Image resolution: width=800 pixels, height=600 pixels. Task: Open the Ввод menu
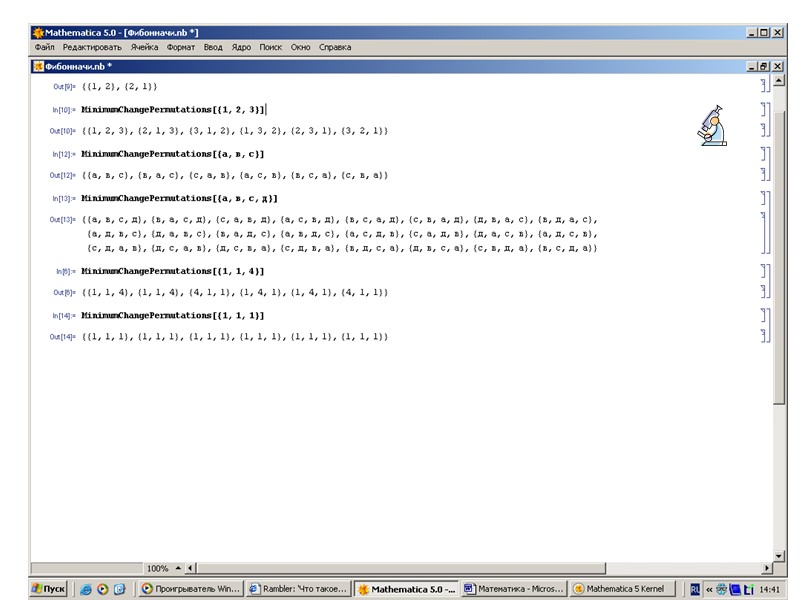[x=213, y=47]
